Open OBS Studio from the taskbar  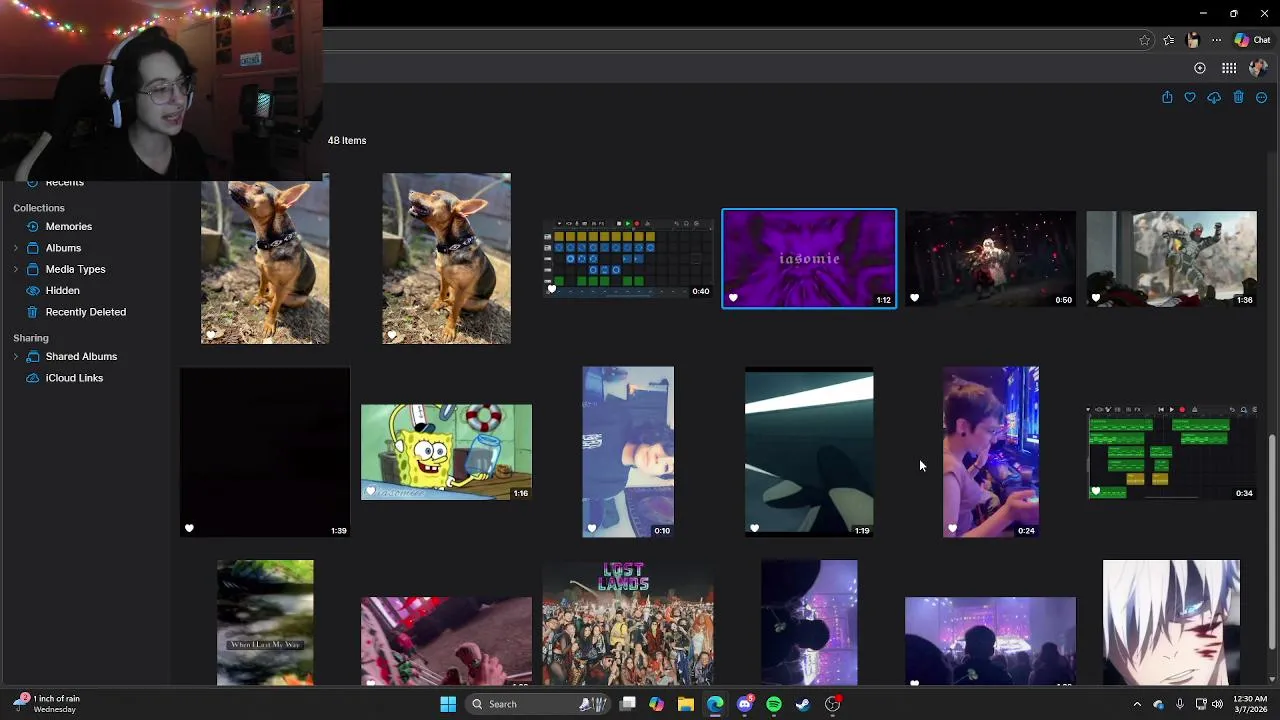[833, 704]
